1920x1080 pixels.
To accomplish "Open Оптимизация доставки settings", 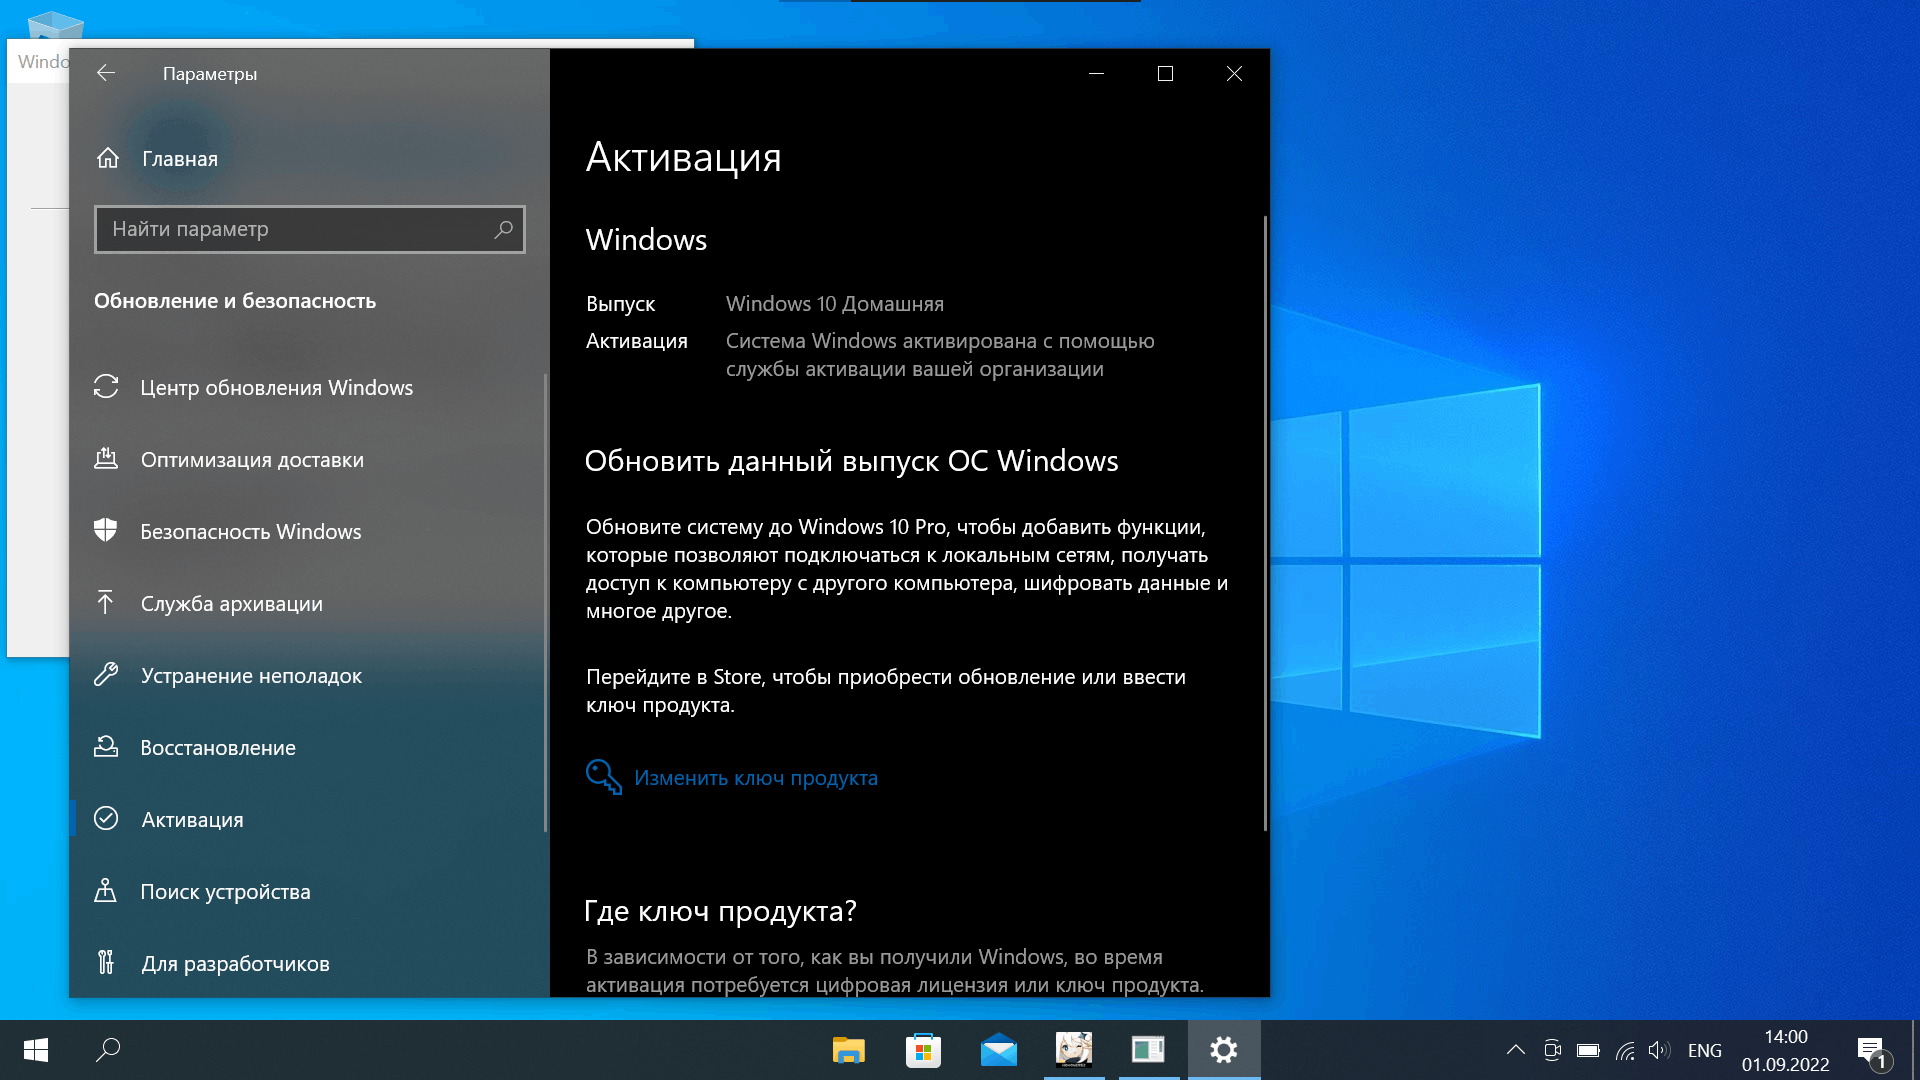I will tap(252, 460).
